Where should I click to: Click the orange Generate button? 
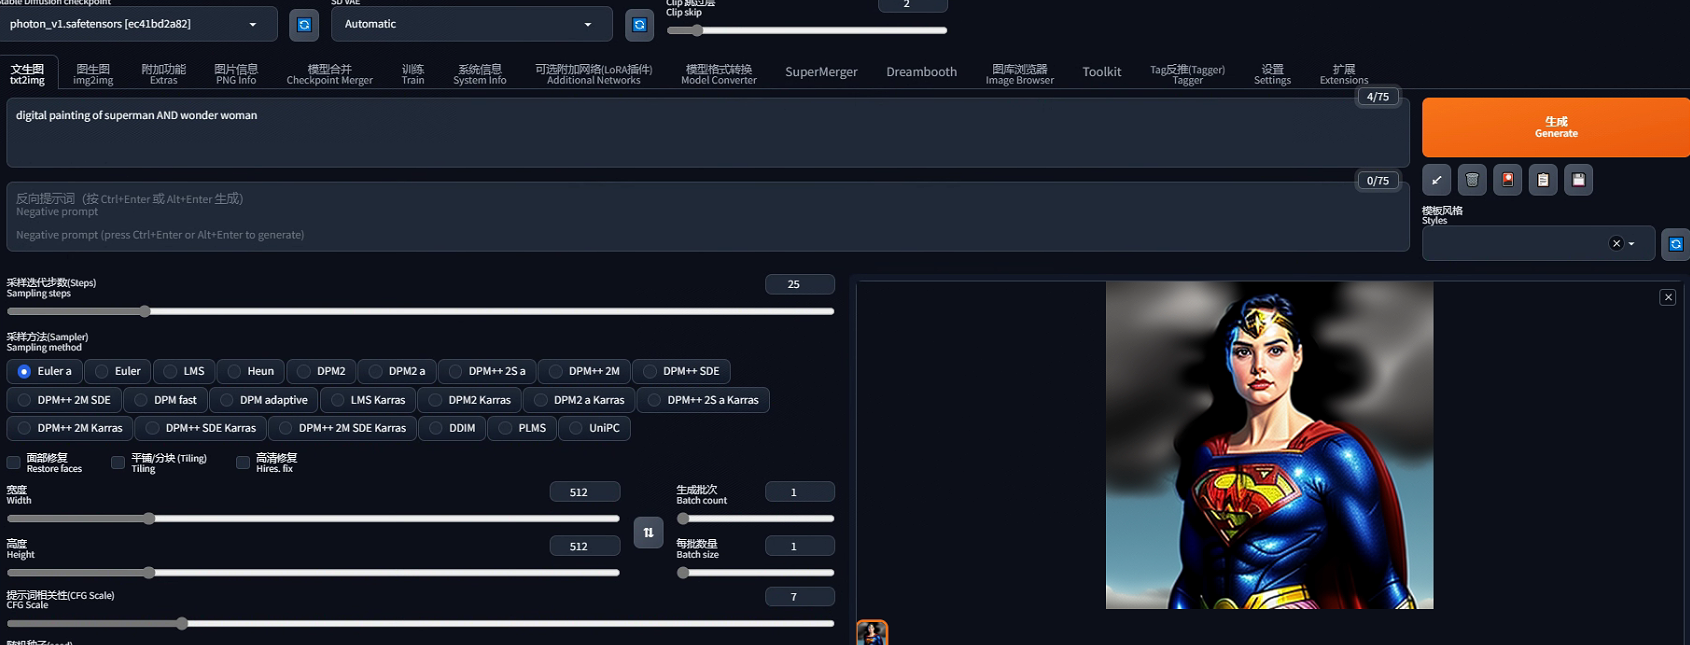[x=1556, y=127]
